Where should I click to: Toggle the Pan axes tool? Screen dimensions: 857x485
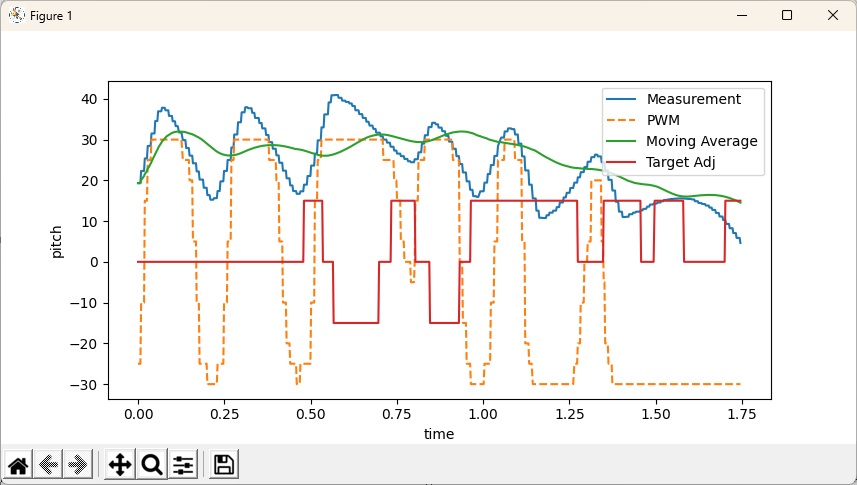click(120, 464)
